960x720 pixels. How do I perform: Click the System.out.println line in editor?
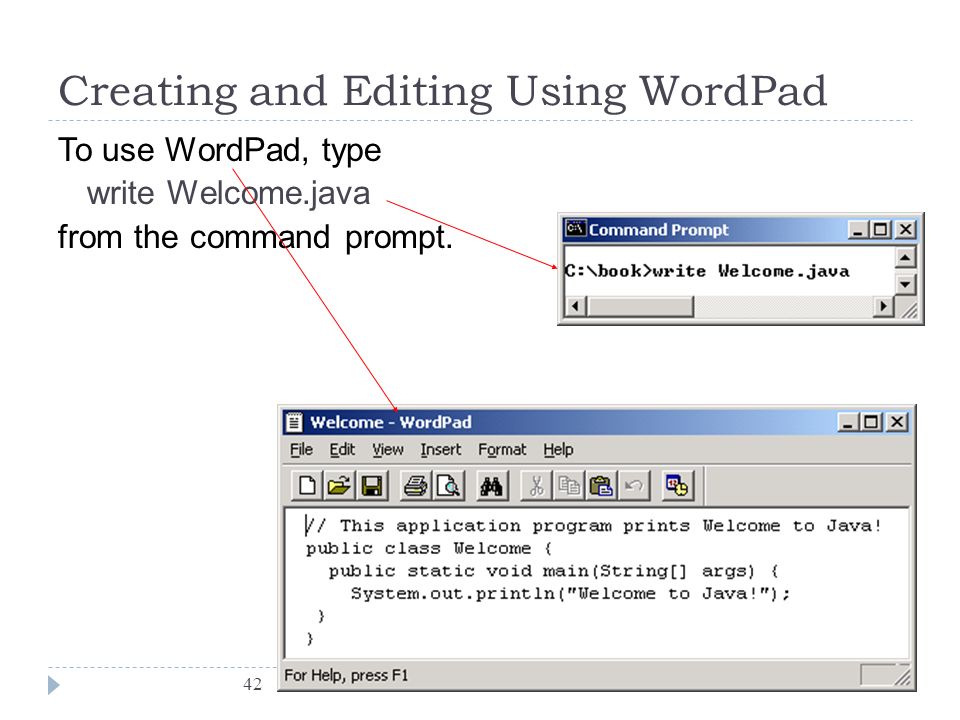[570, 594]
